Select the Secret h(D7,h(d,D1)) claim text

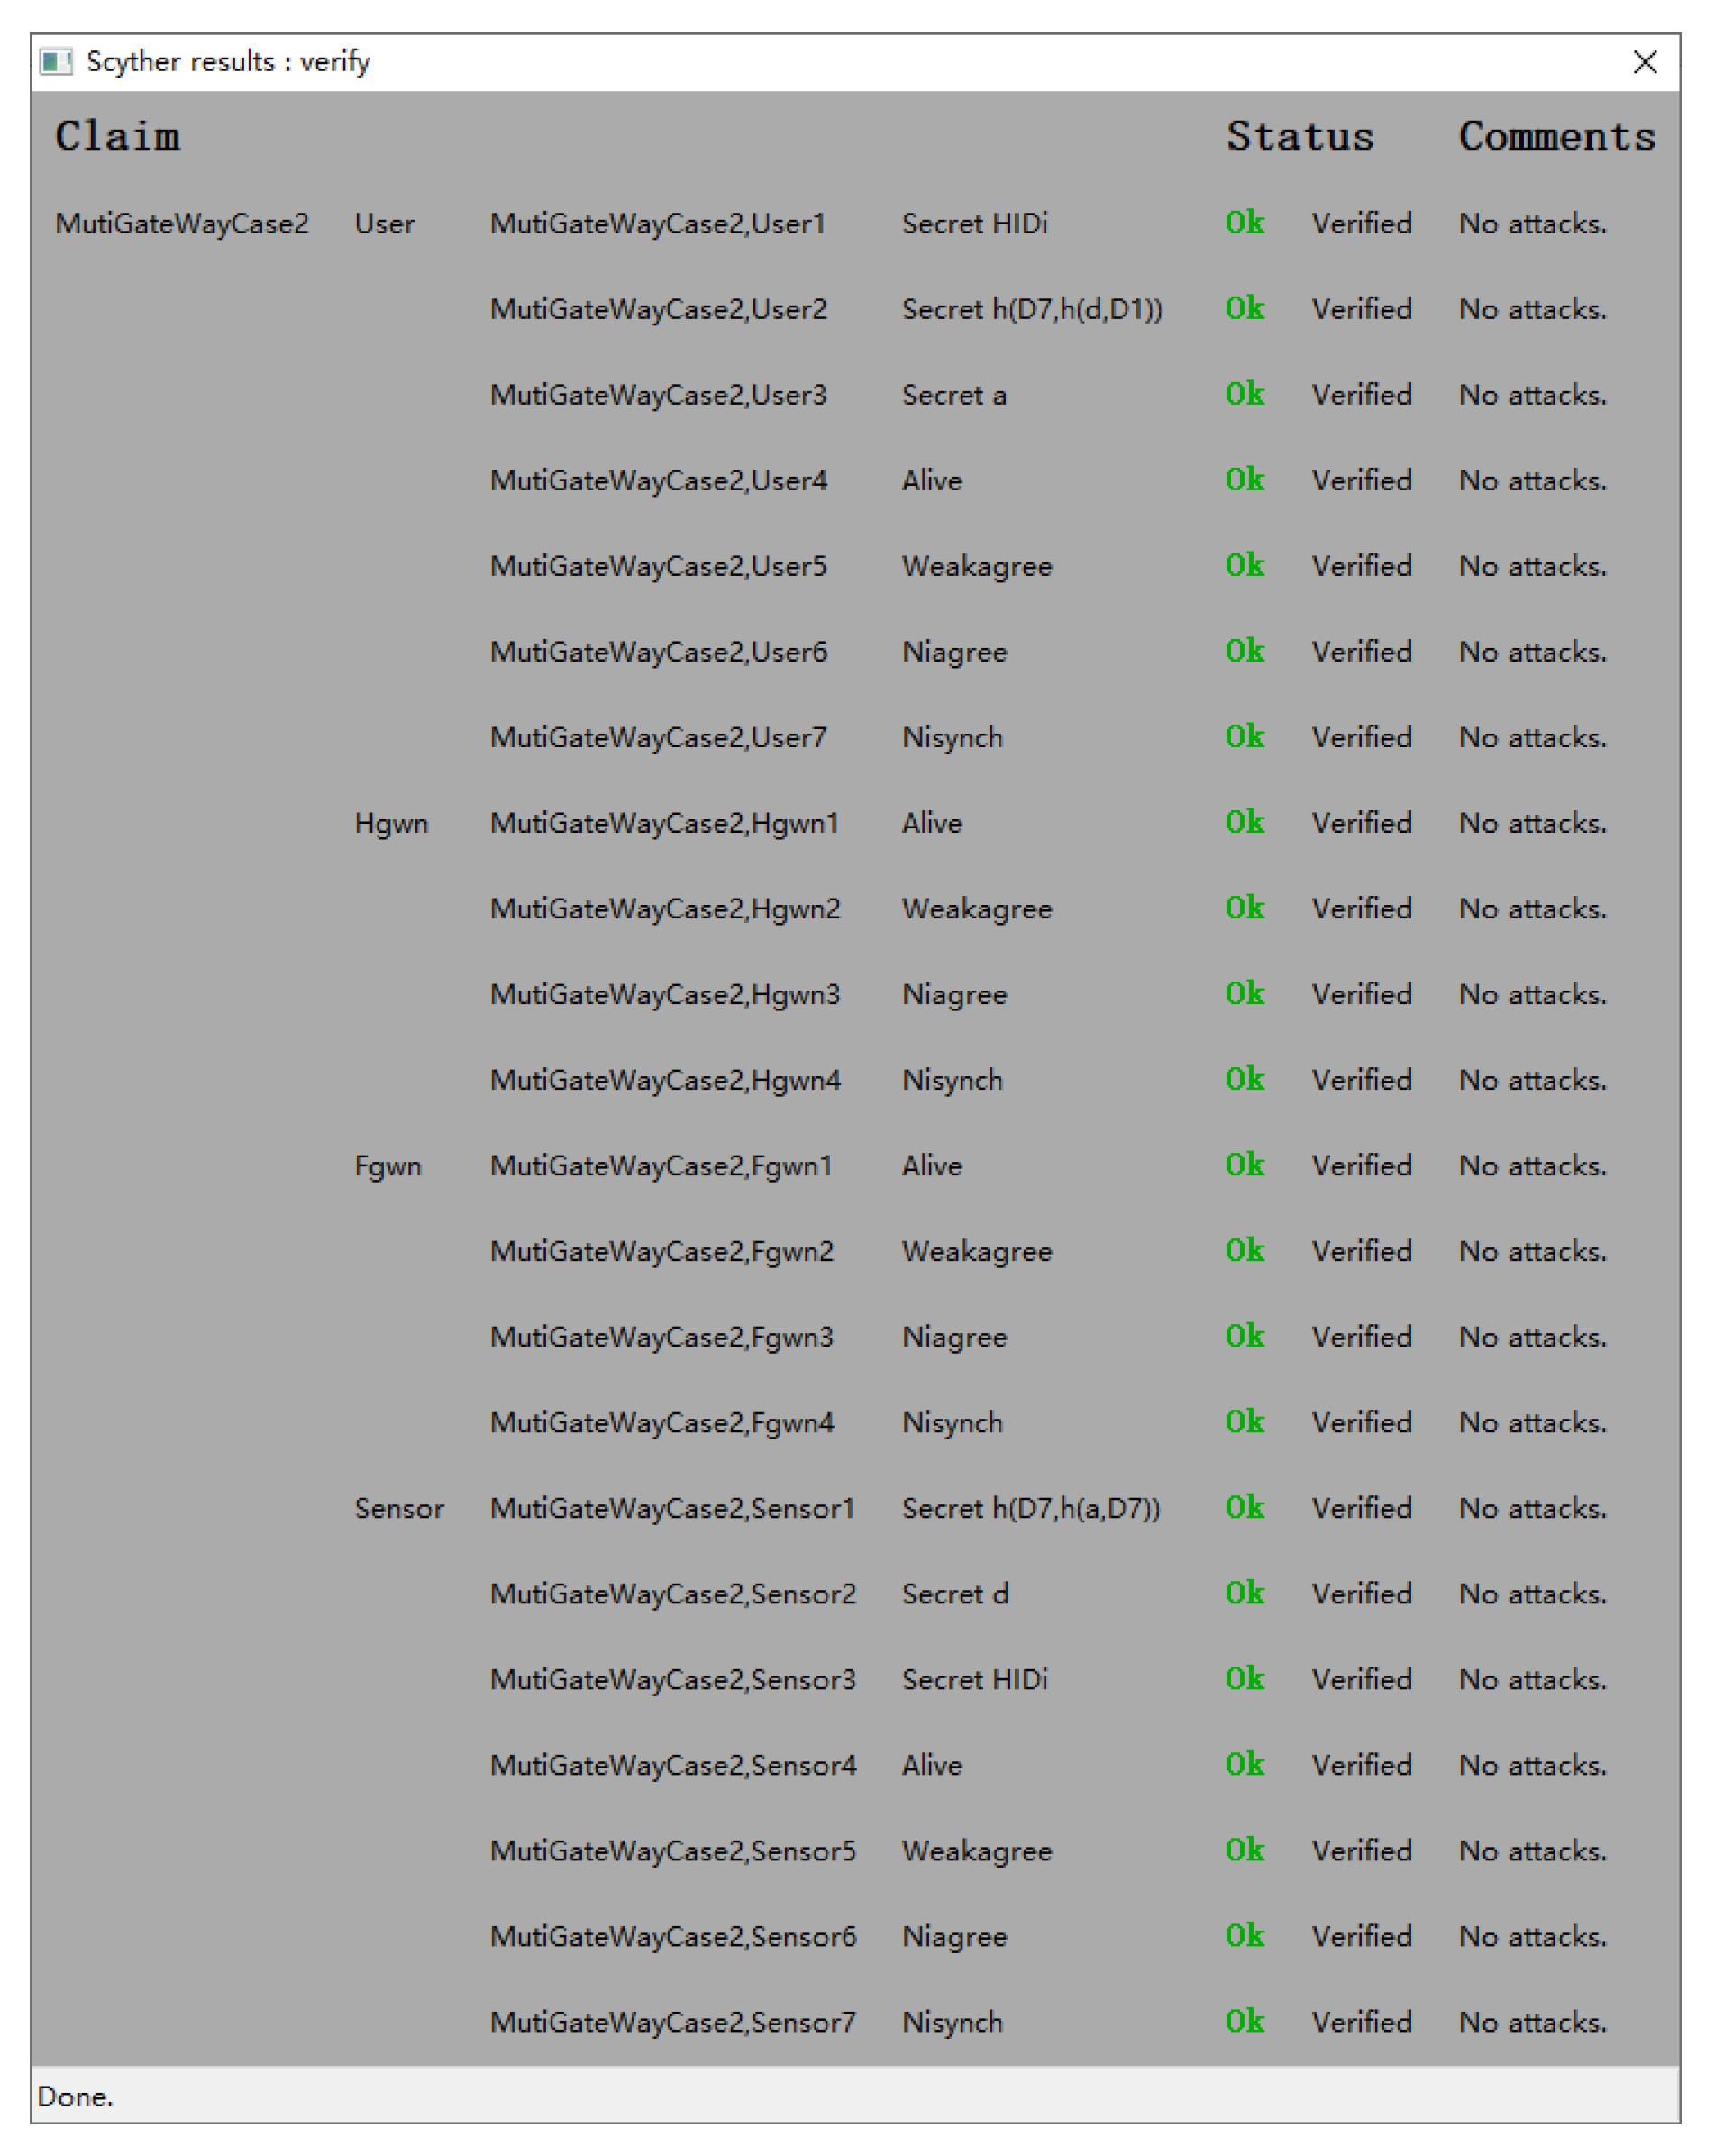click(x=1031, y=309)
